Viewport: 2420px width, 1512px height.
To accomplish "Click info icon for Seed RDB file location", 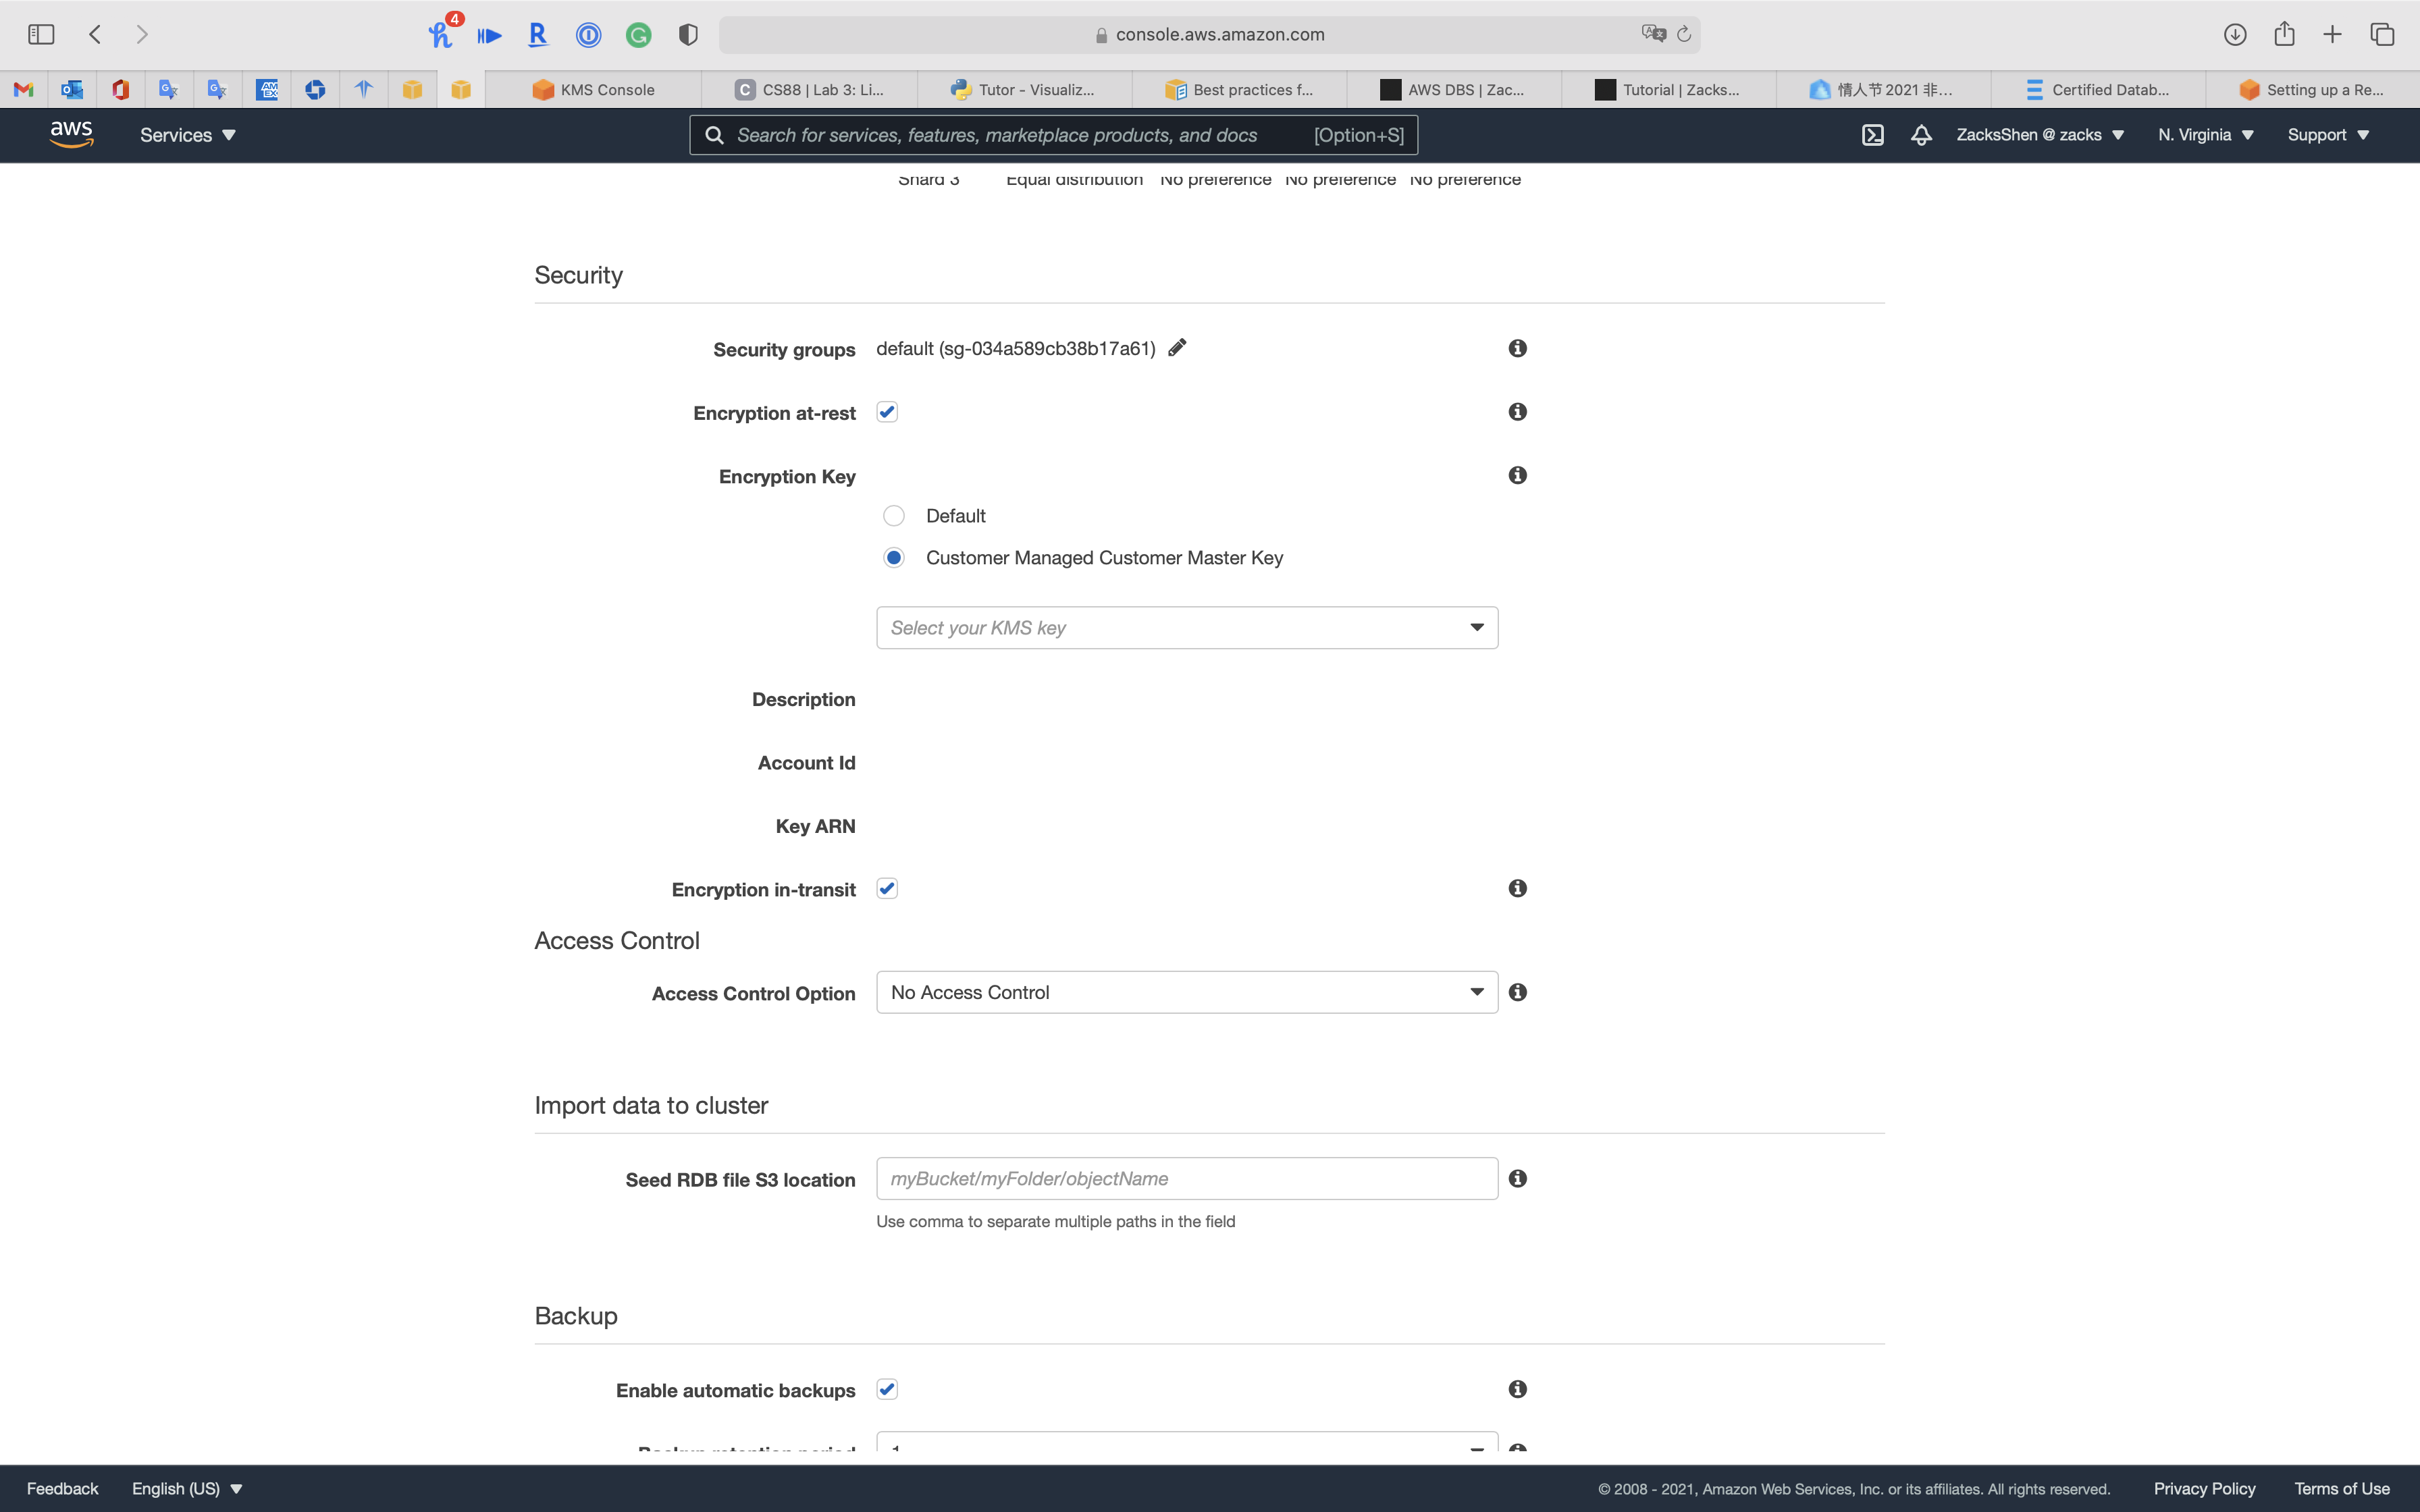I will click(1517, 1178).
